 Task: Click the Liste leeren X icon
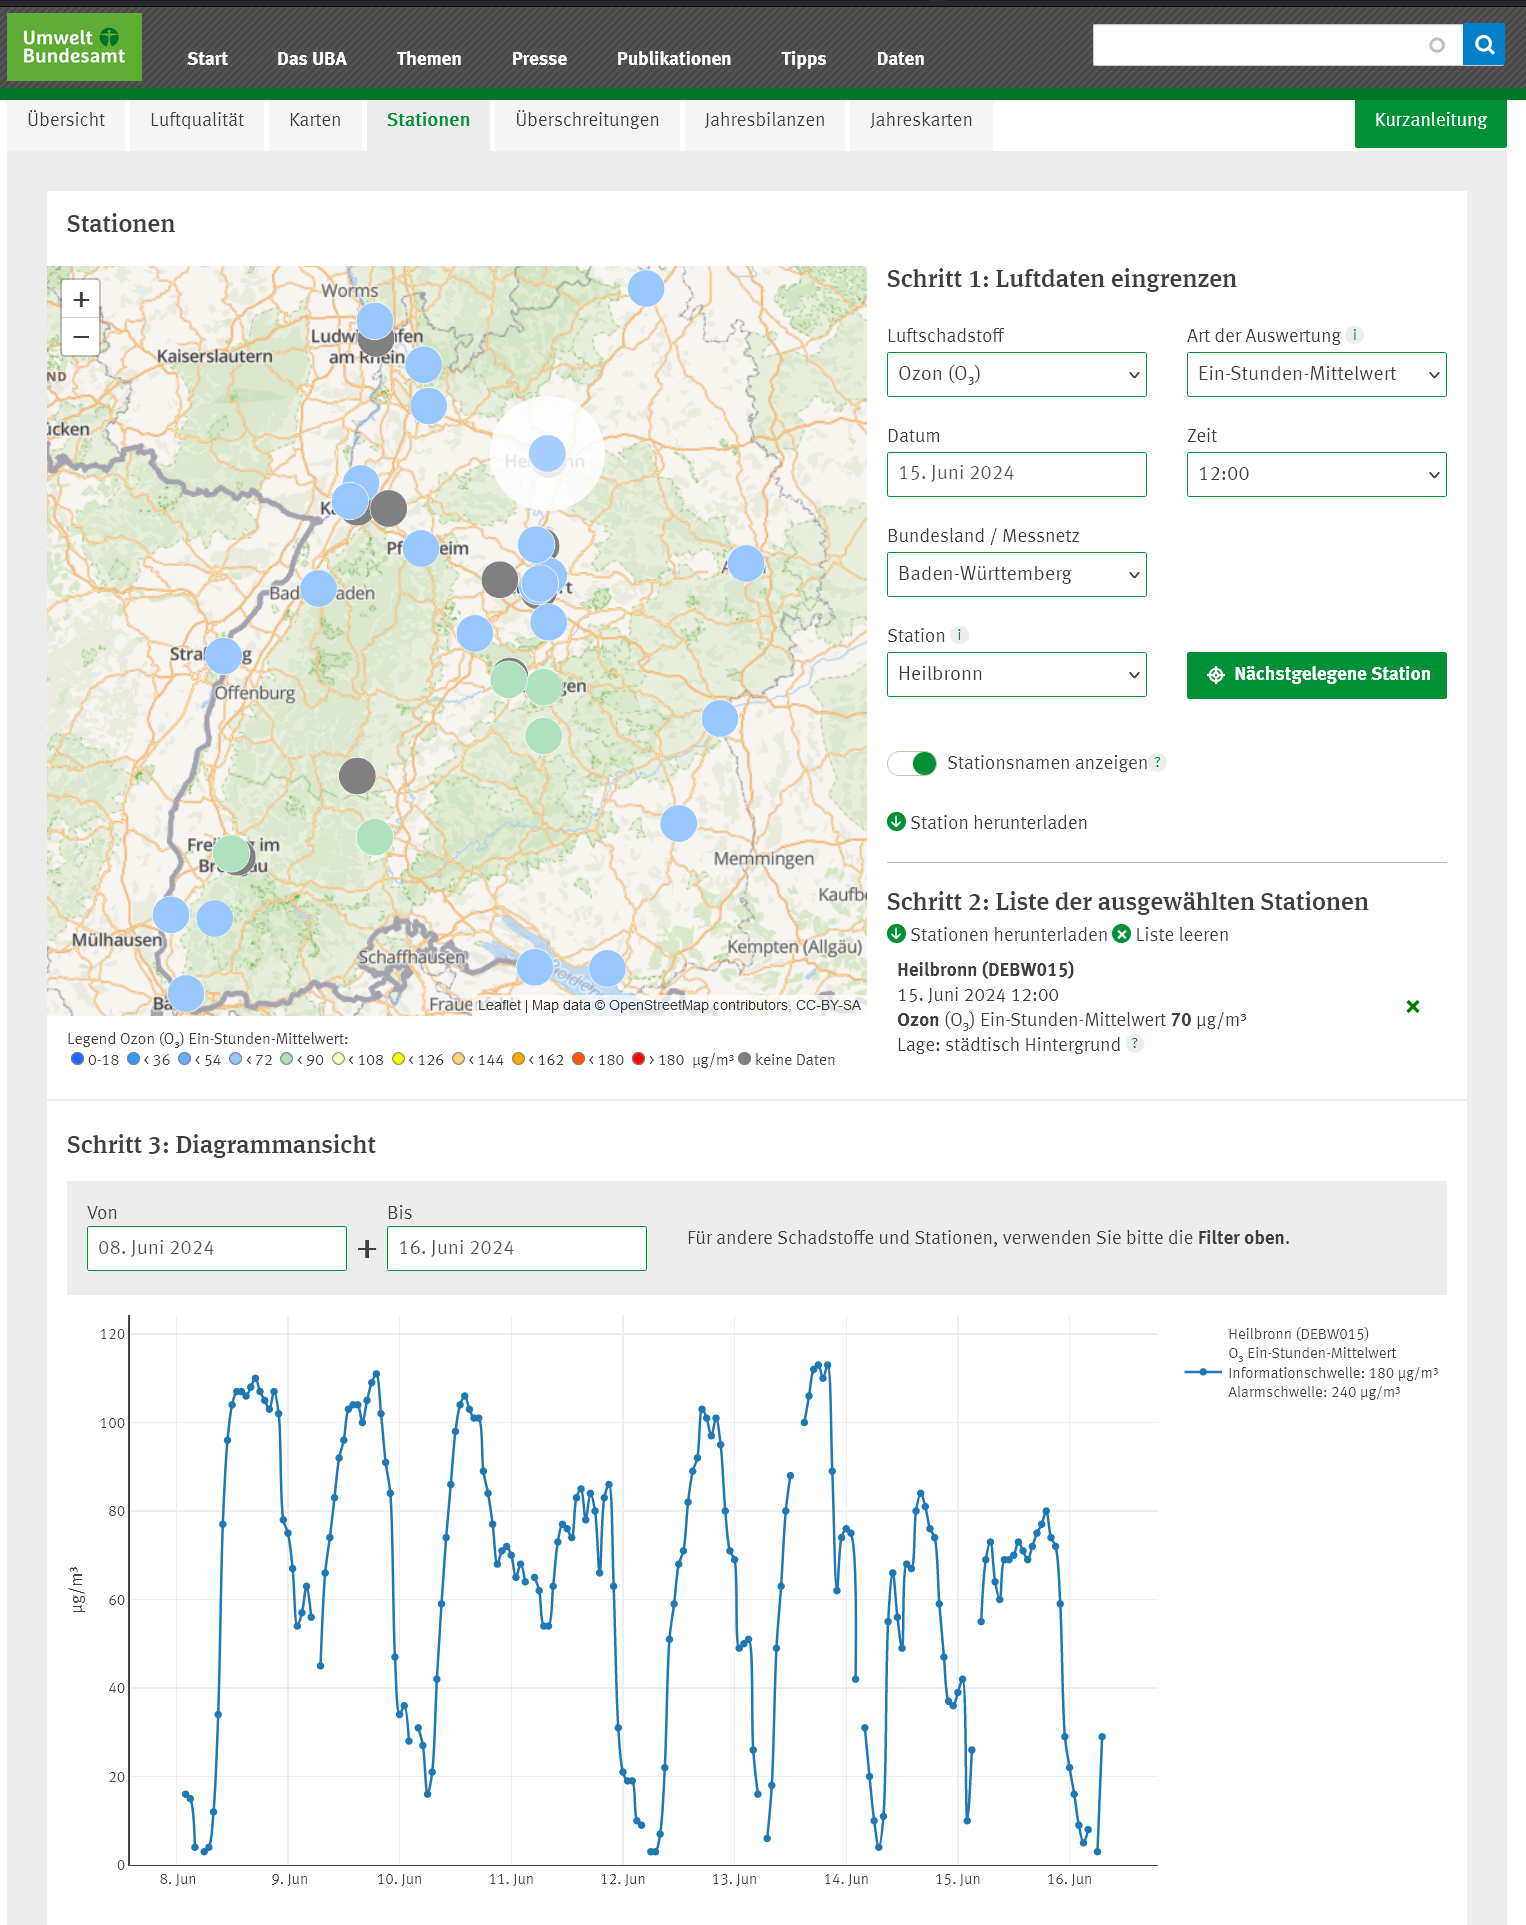point(1122,934)
